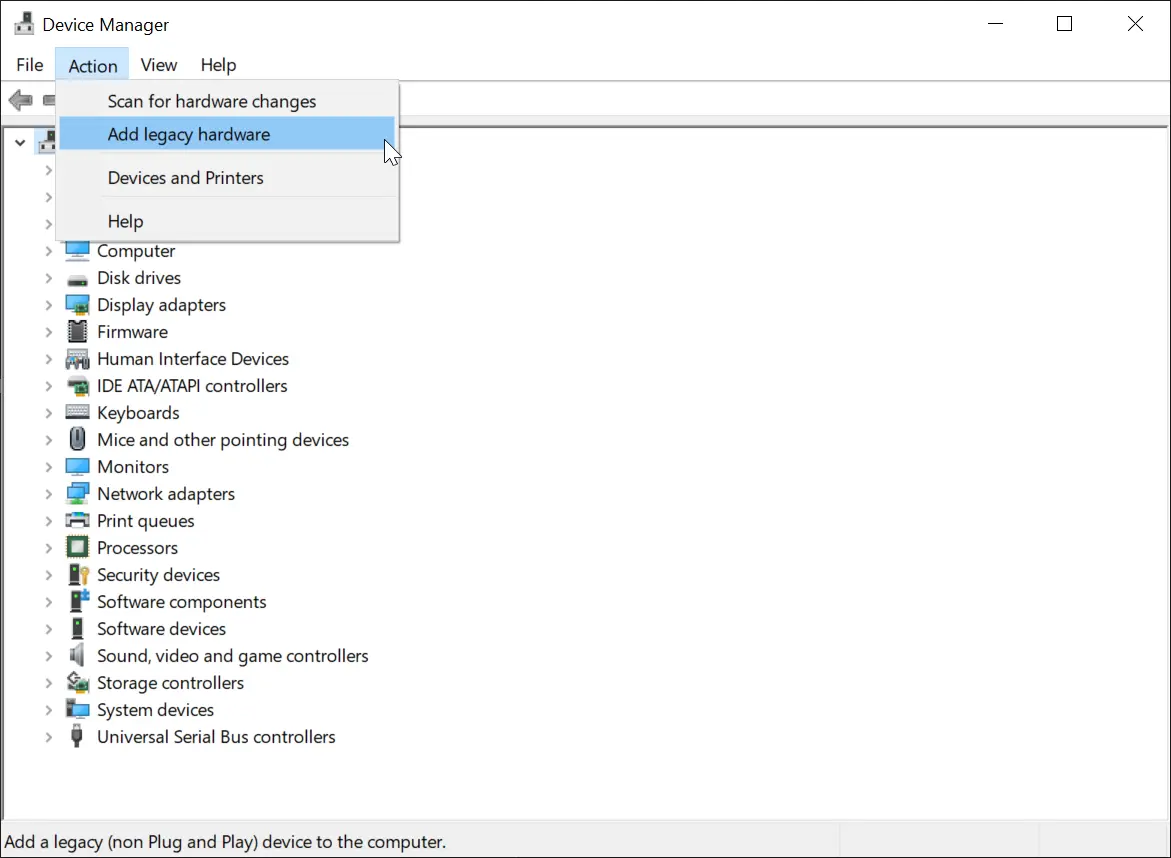Select the Storage controllers label
This screenshot has width=1171, height=858.
tap(170, 683)
